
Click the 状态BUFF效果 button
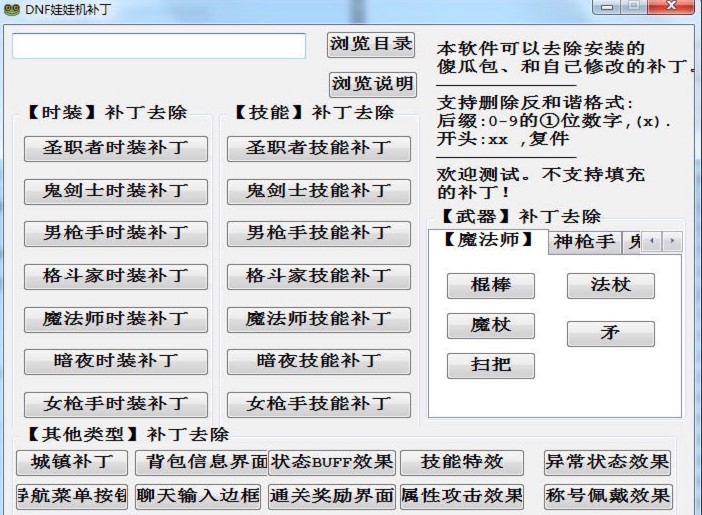pos(332,463)
